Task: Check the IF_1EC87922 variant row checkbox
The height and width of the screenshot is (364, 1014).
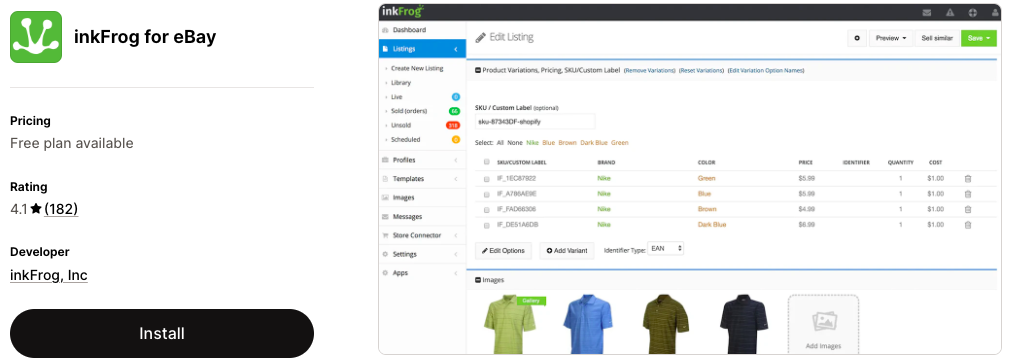Action: tap(487, 178)
